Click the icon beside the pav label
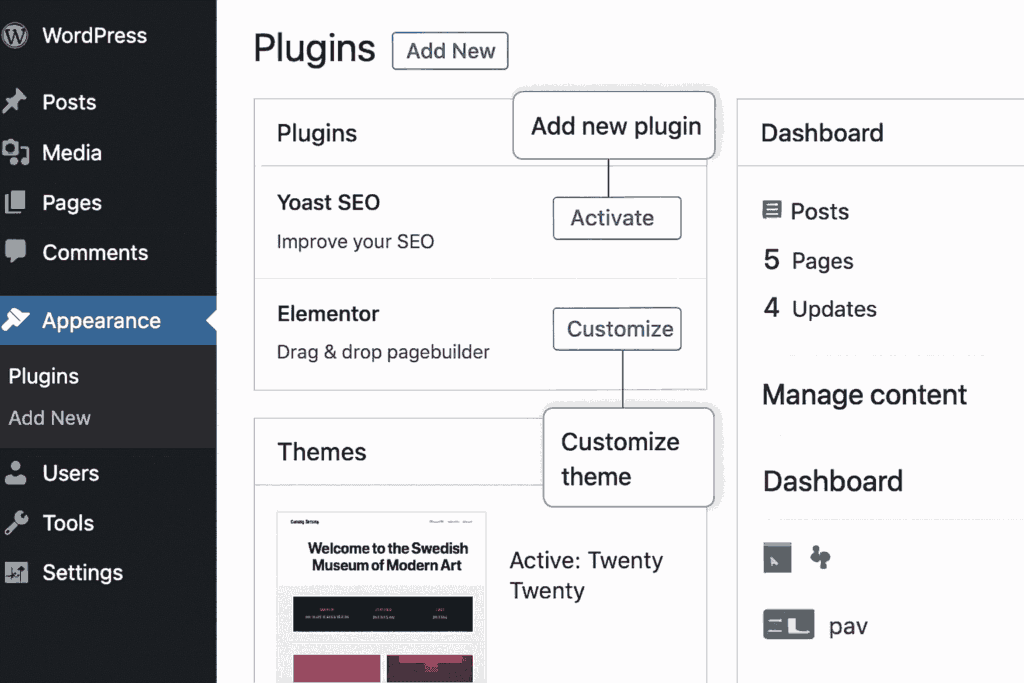 click(x=788, y=626)
